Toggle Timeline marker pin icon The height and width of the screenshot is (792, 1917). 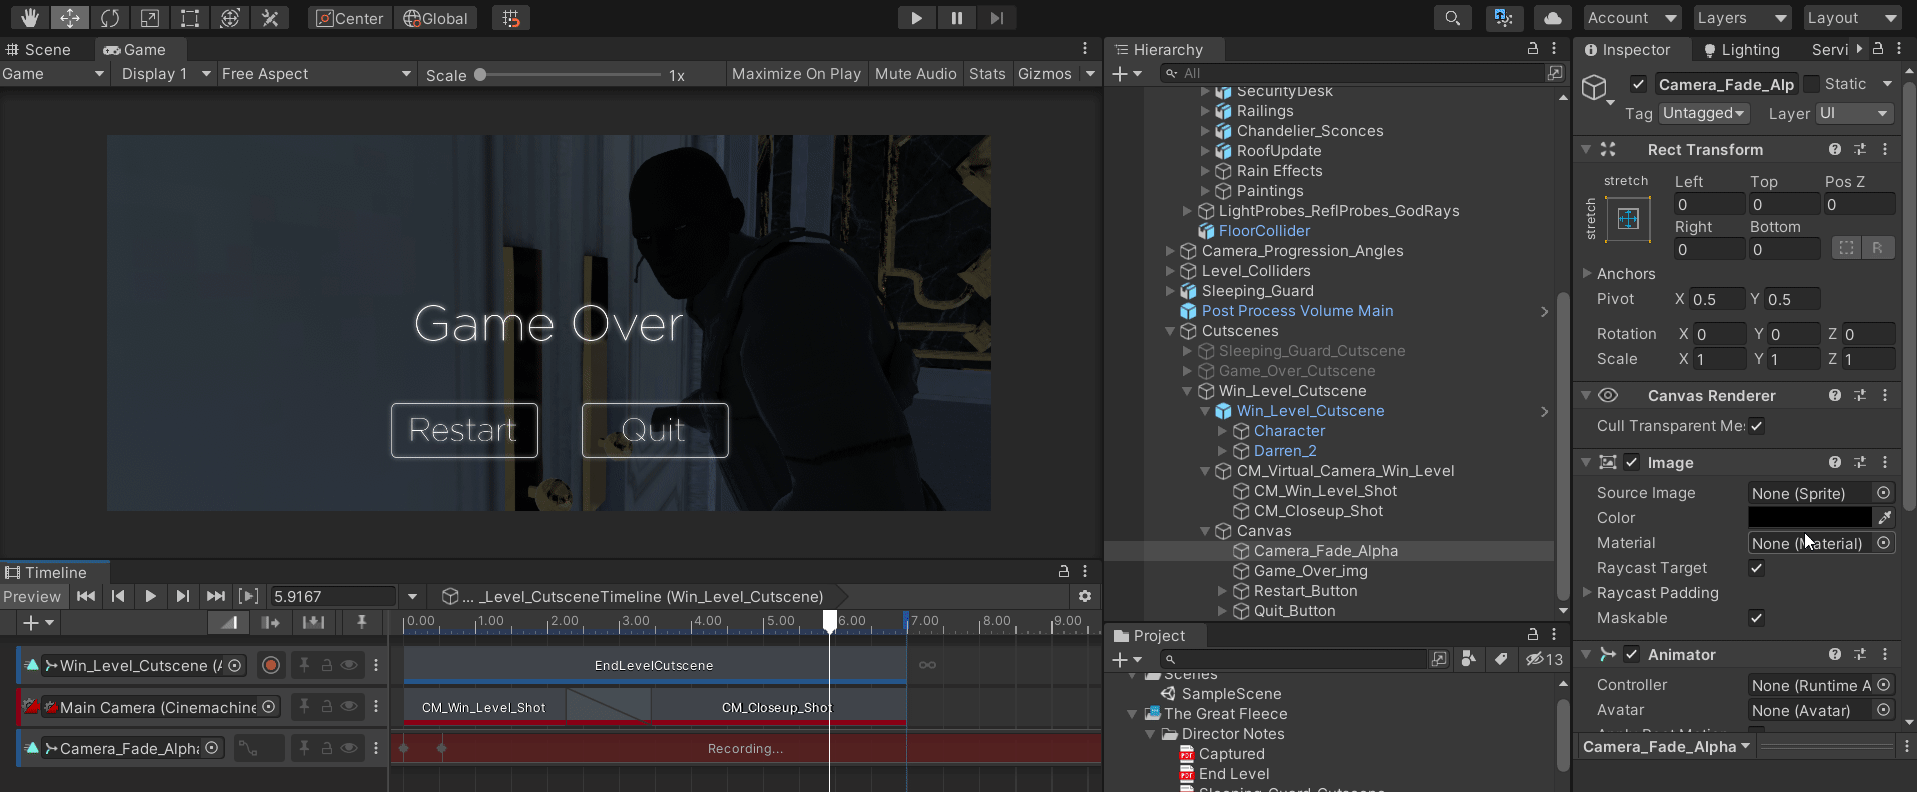click(361, 622)
